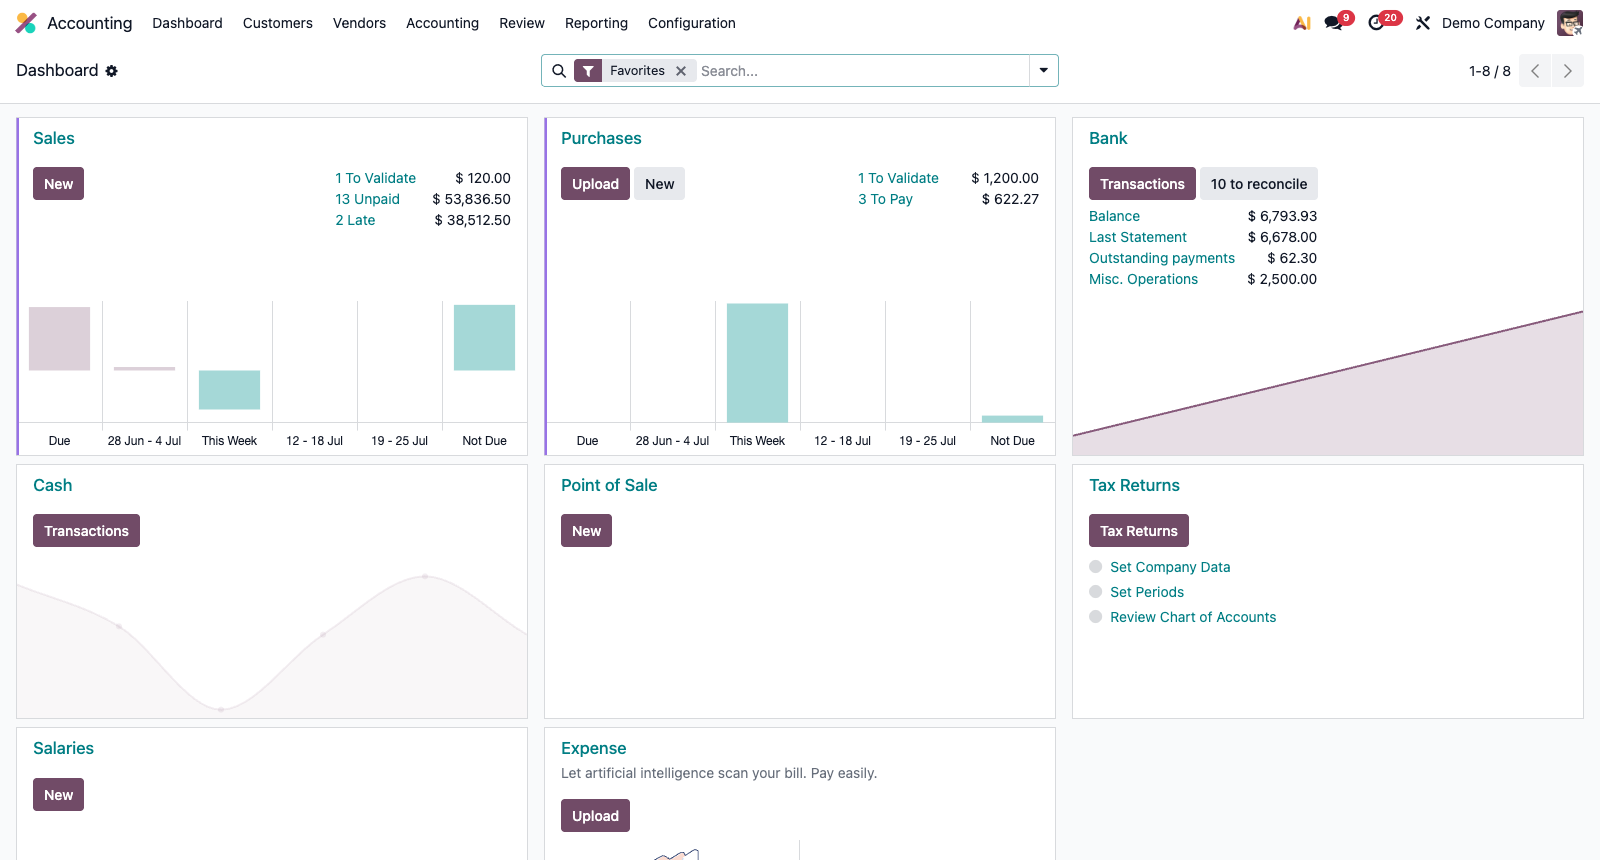Open the Salaries journal title

(x=63, y=748)
